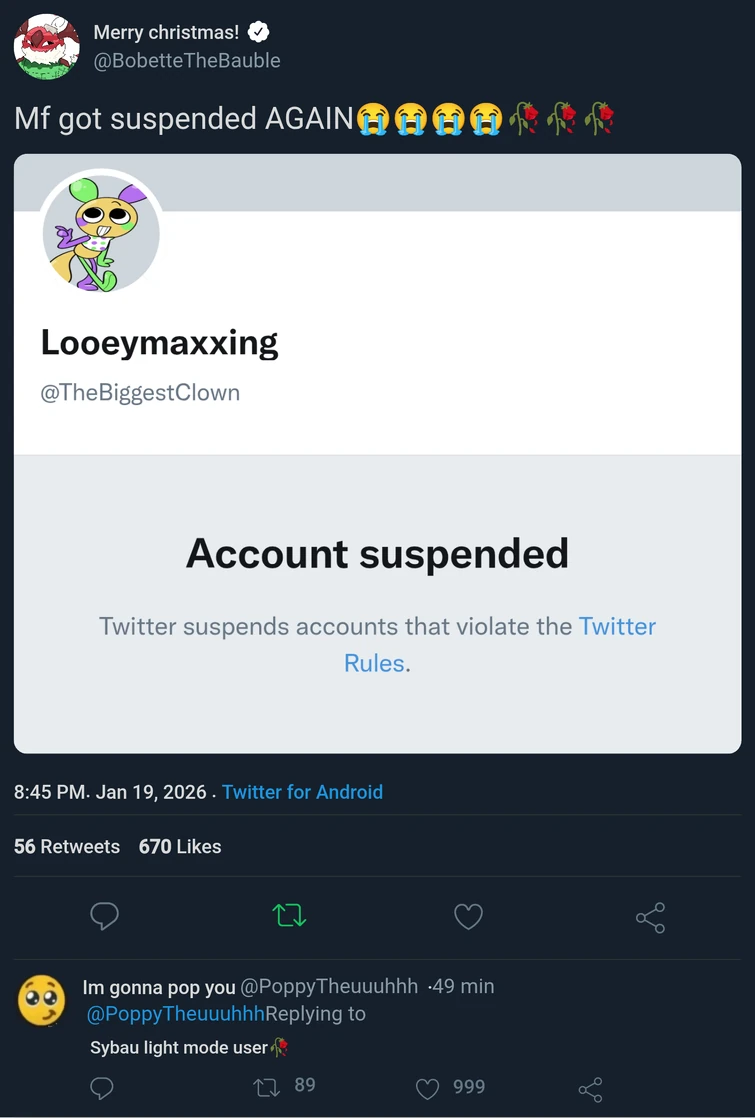
Task: Open the reply author's emoji avatar
Action: coord(42,1000)
